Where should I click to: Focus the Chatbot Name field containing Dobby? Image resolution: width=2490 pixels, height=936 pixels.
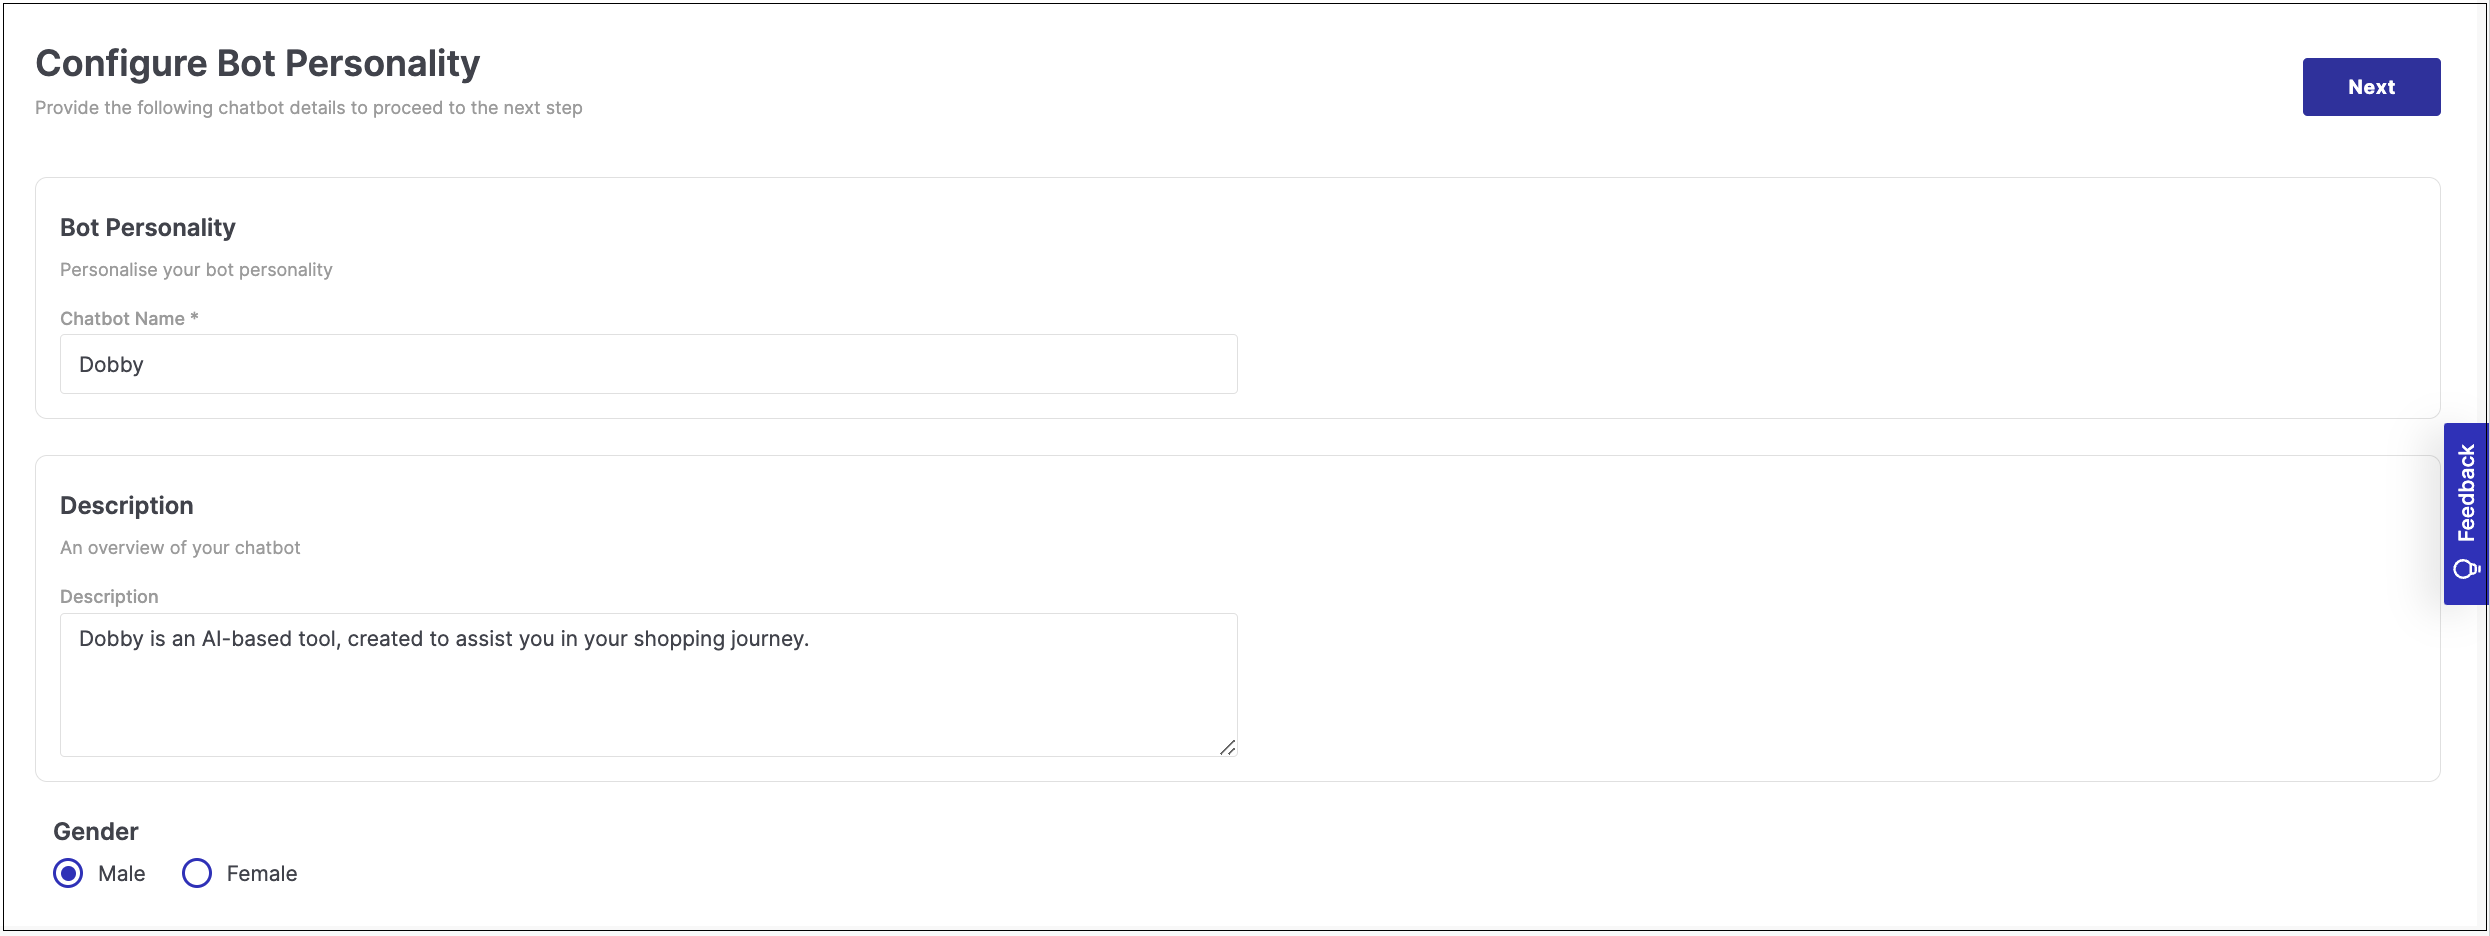[x=649, y=364]
